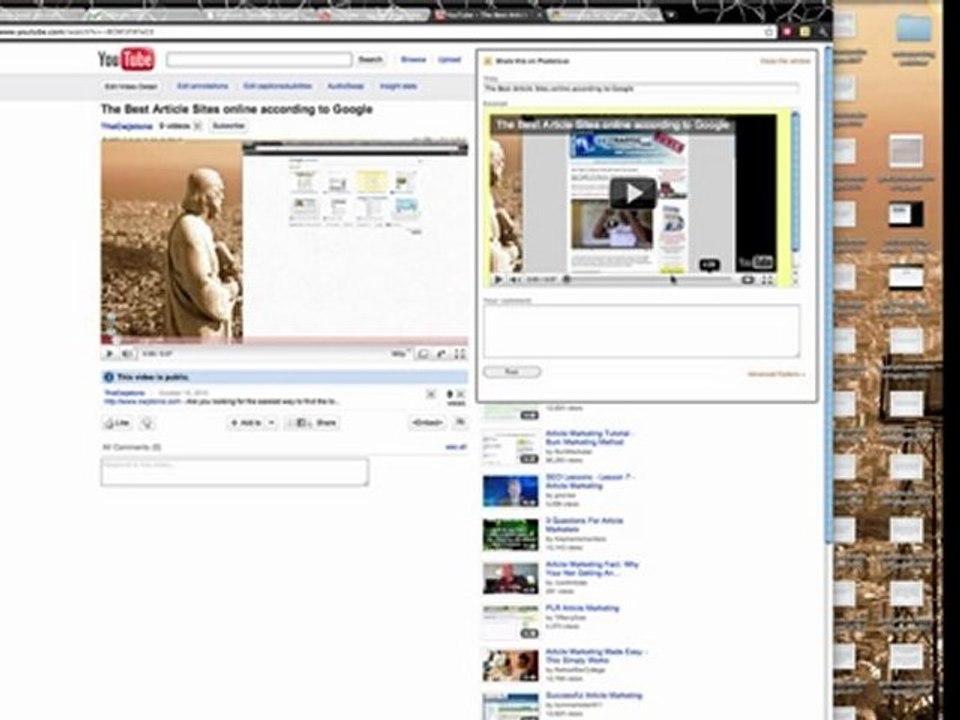Mute the main video's volume

pyautogui.click(x=127, y=353)
